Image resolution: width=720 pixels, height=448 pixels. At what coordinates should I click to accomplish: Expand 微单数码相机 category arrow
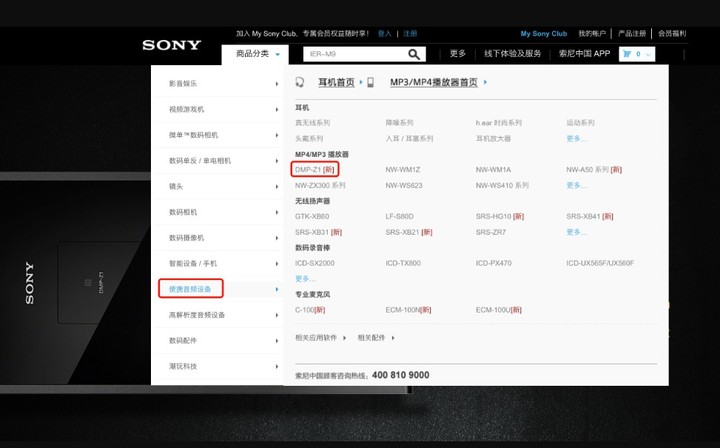click(277, 135)
